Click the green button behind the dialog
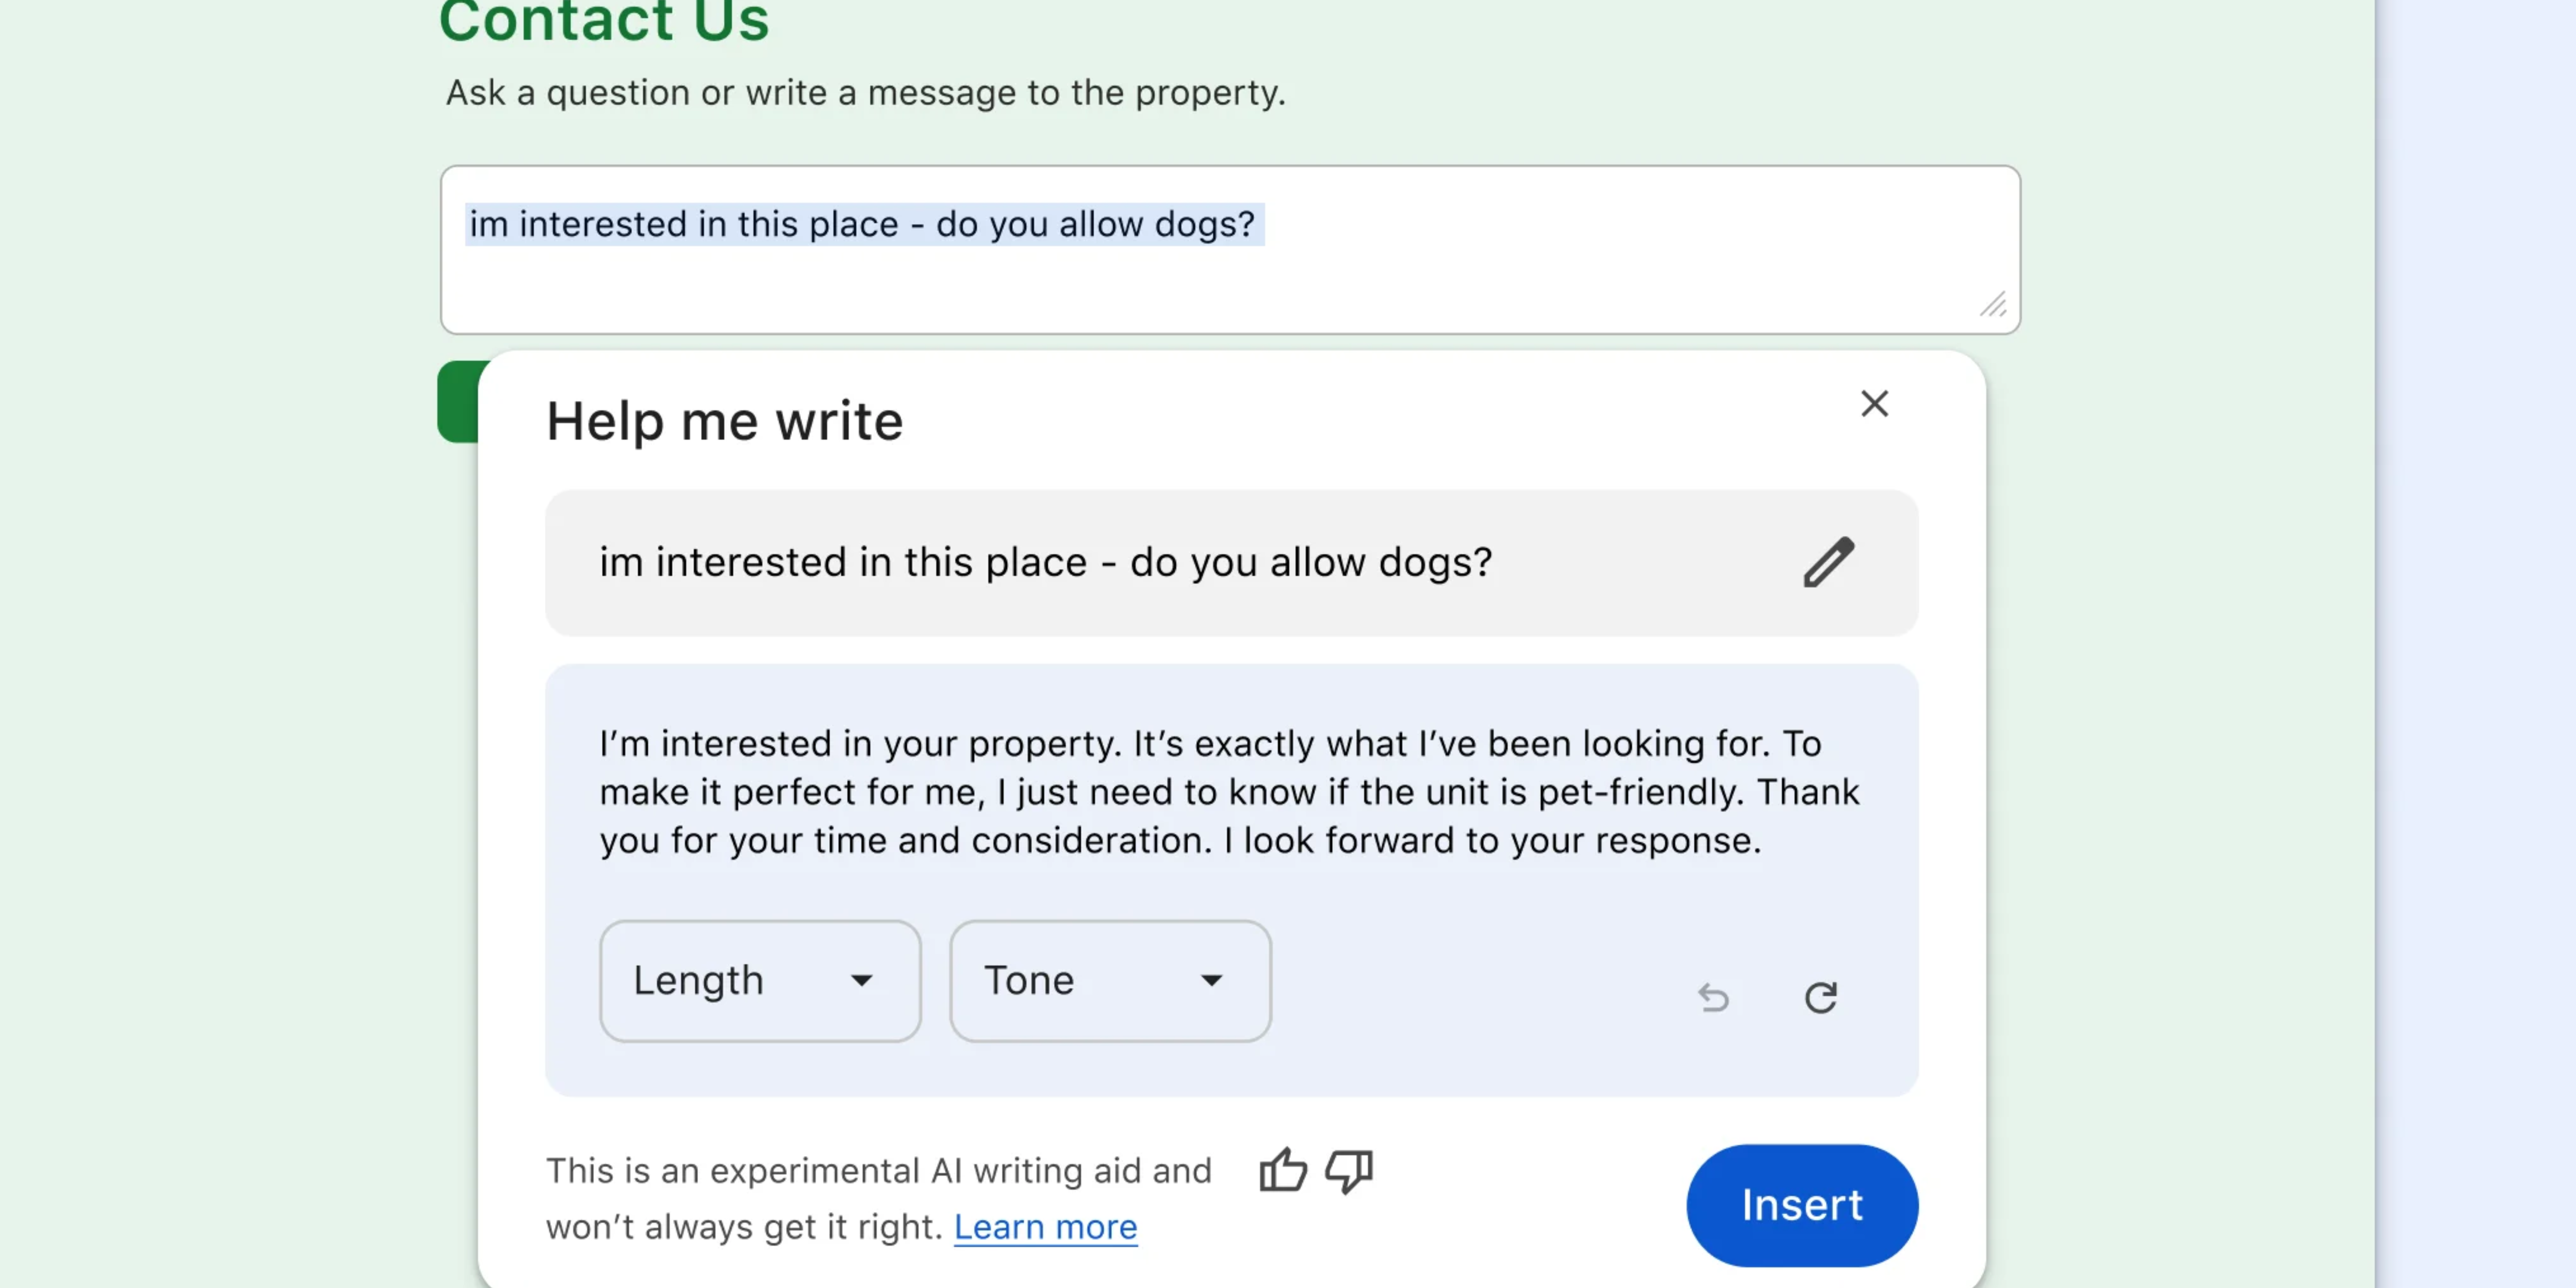The height and width of the screenshot is (1288, 2576). 458,402
